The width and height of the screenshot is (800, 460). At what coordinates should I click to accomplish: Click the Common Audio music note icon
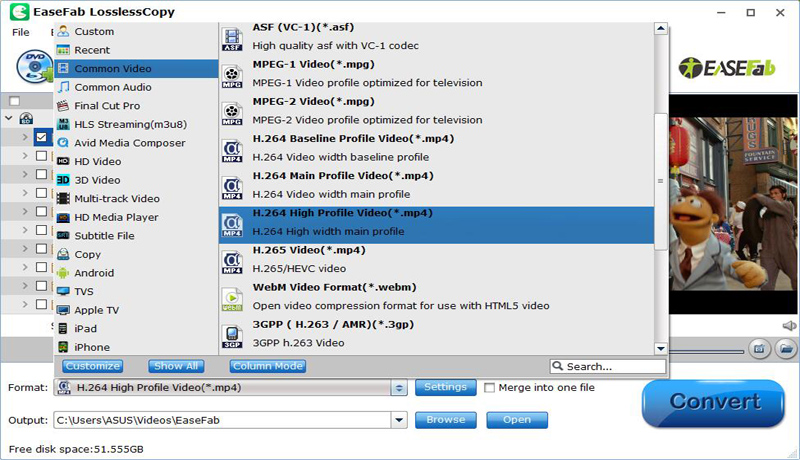63,87
